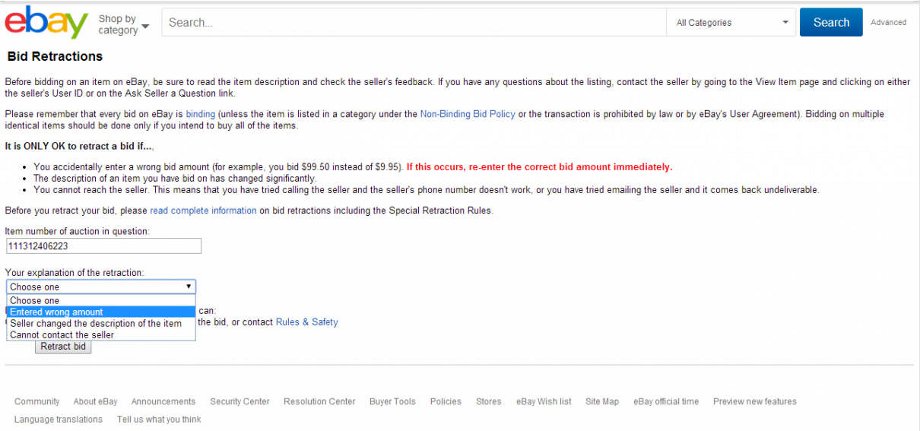Expand the All Categories dropdown
This screenshot has width=920, height=431.
(x=731, y=22)
